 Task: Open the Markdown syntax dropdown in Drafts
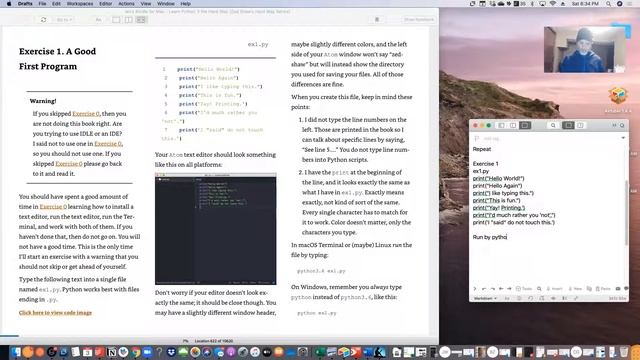click(x=485, y=298)
